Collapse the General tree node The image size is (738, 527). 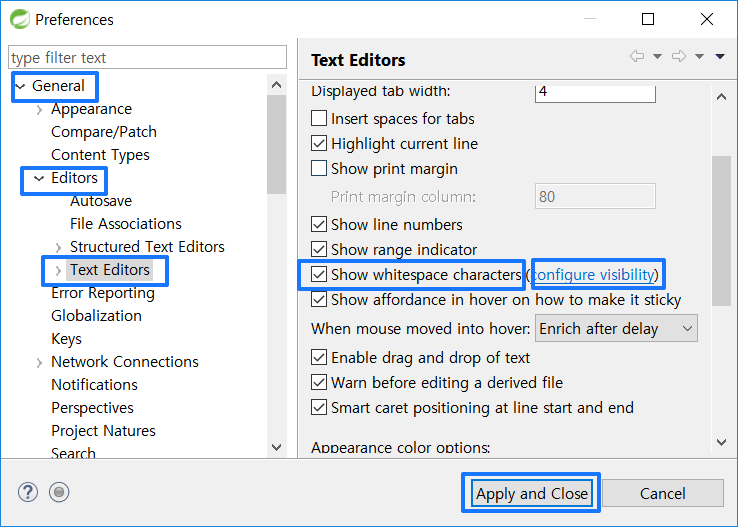click(20, 86)
